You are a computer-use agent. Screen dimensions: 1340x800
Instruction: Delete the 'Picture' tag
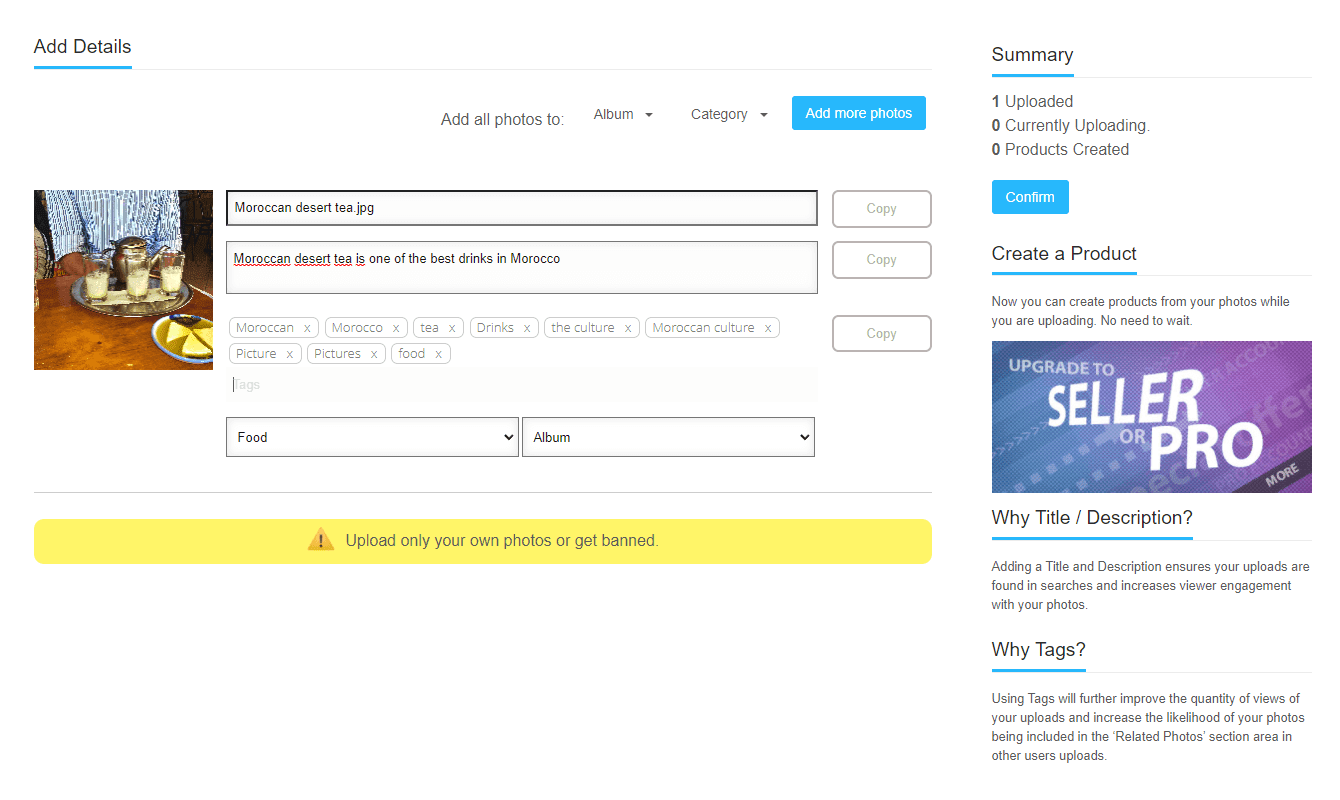tap(289, 354)
